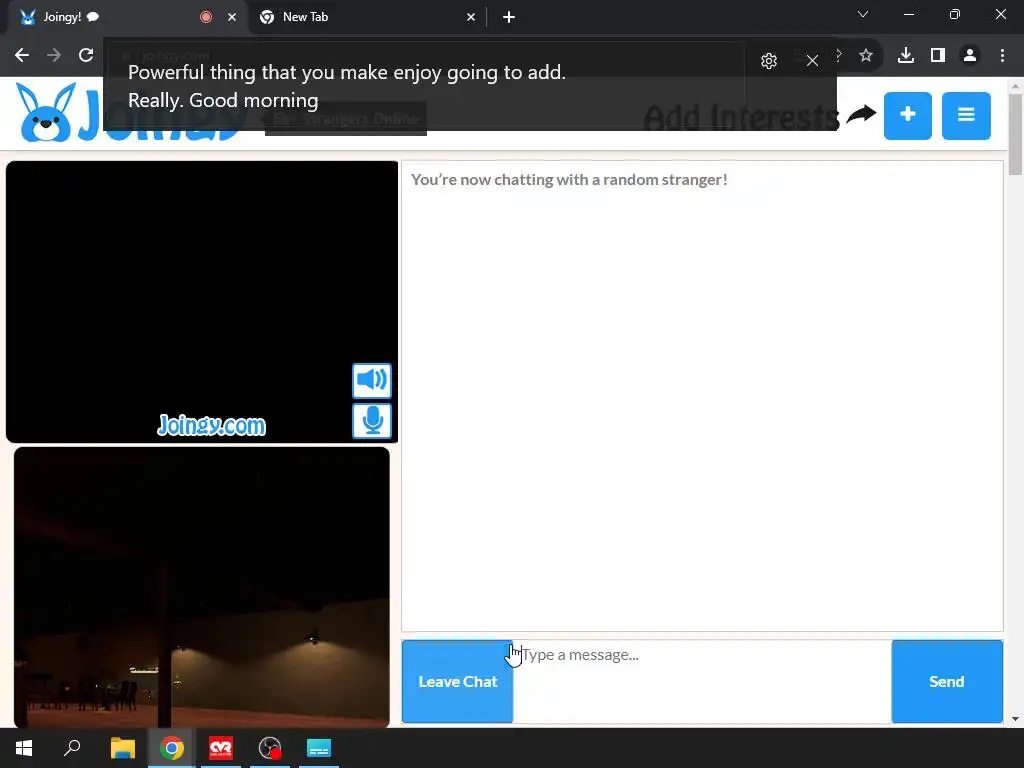
Task: Open the teal caption app in taskbar
Action: point(319,748)
